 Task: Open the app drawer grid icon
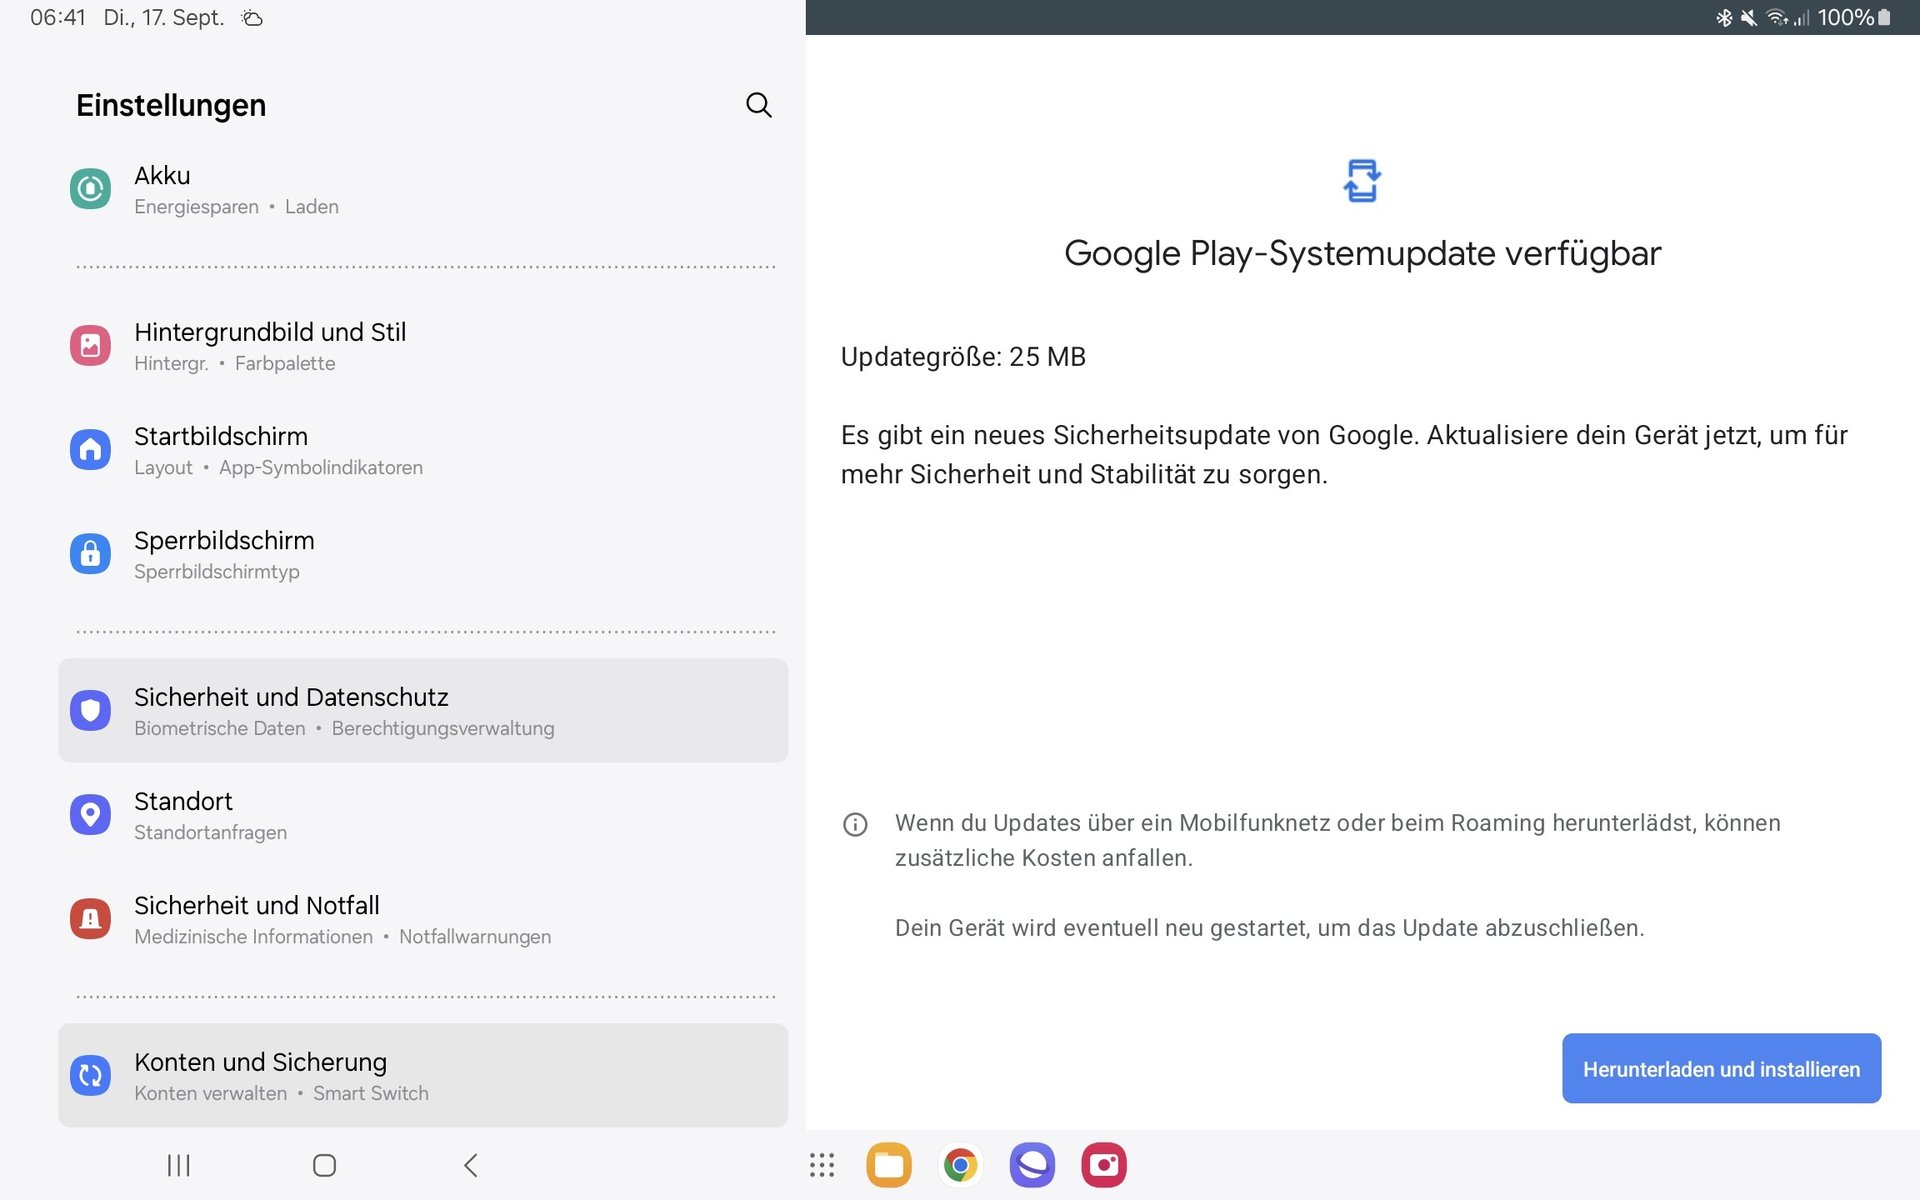point(822,1165)
